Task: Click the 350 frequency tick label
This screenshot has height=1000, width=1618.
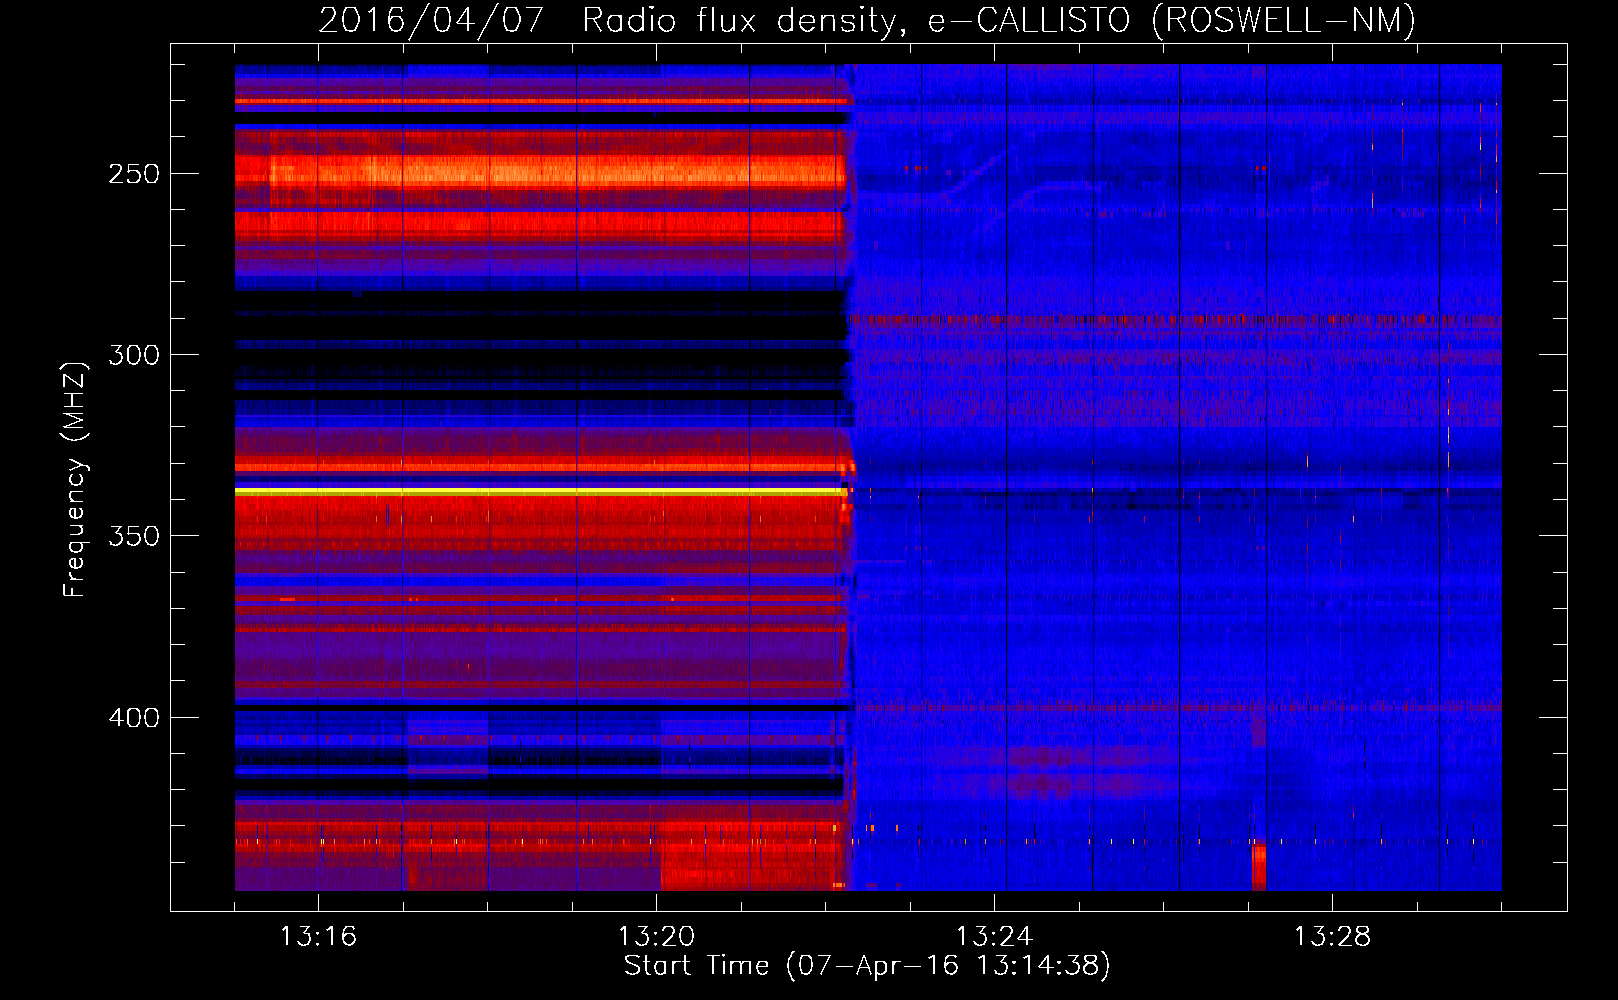Action: (x=134, y=536)
